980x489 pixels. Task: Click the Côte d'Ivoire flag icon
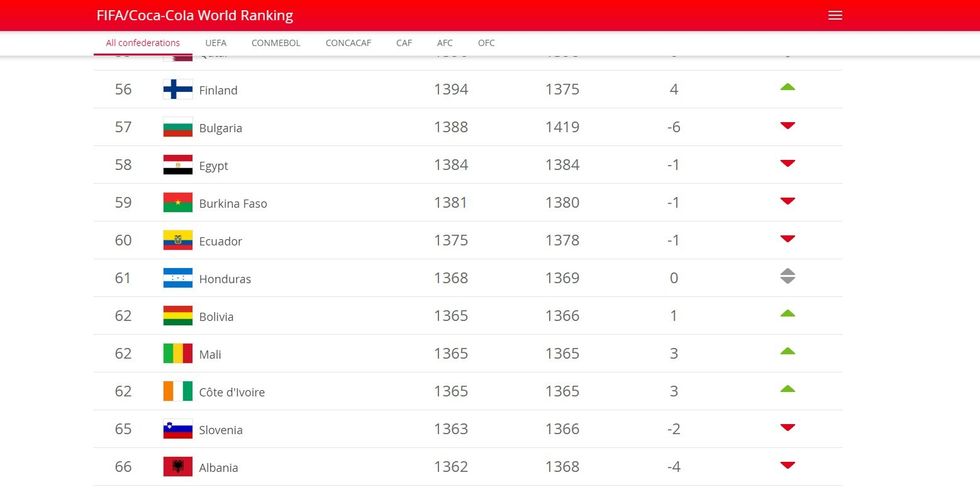click(x=177, y=392)
